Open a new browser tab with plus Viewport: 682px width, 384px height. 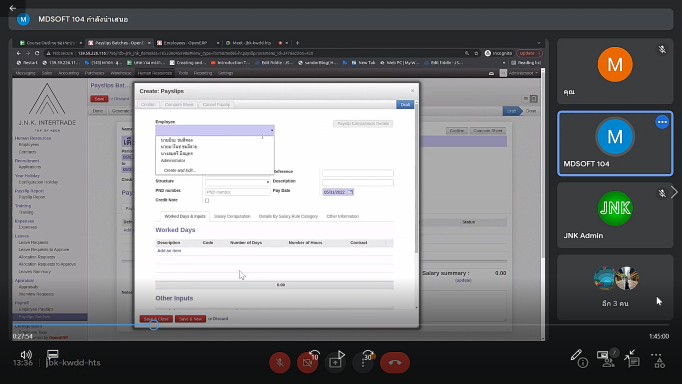coord(298,43)
